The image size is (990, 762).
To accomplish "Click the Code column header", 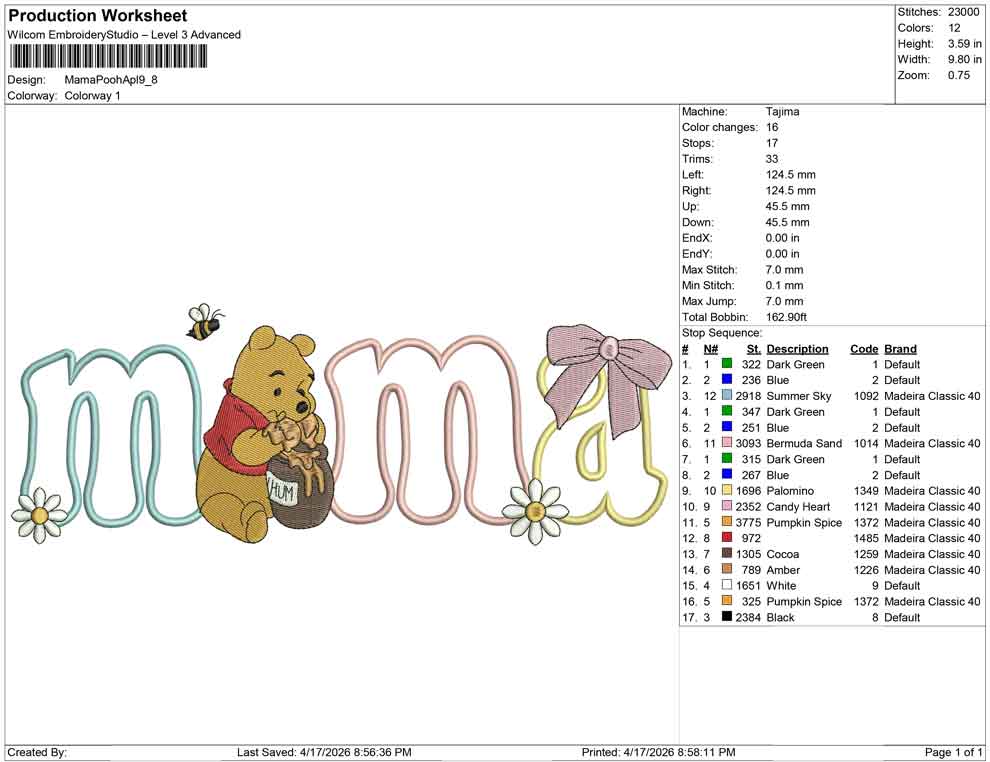I will pyautogui.click(x=864, y=349).
